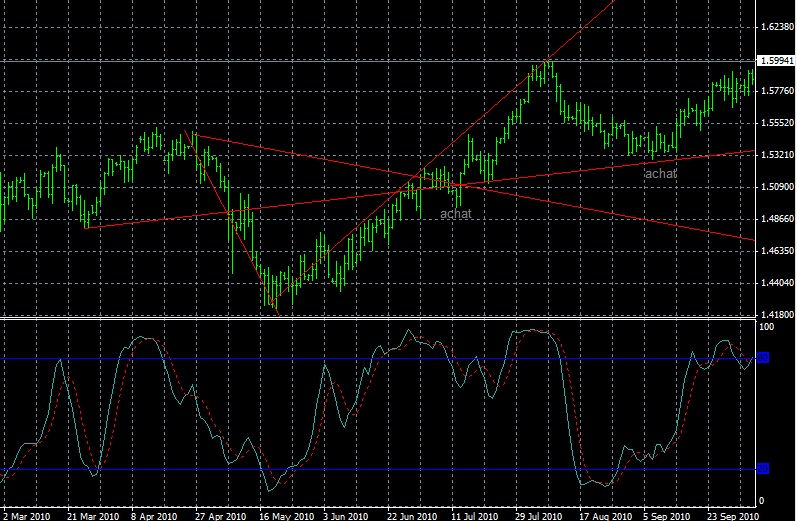Click the 1.50900 price axis label
The image size is (797, 521).
coord(777,187)
